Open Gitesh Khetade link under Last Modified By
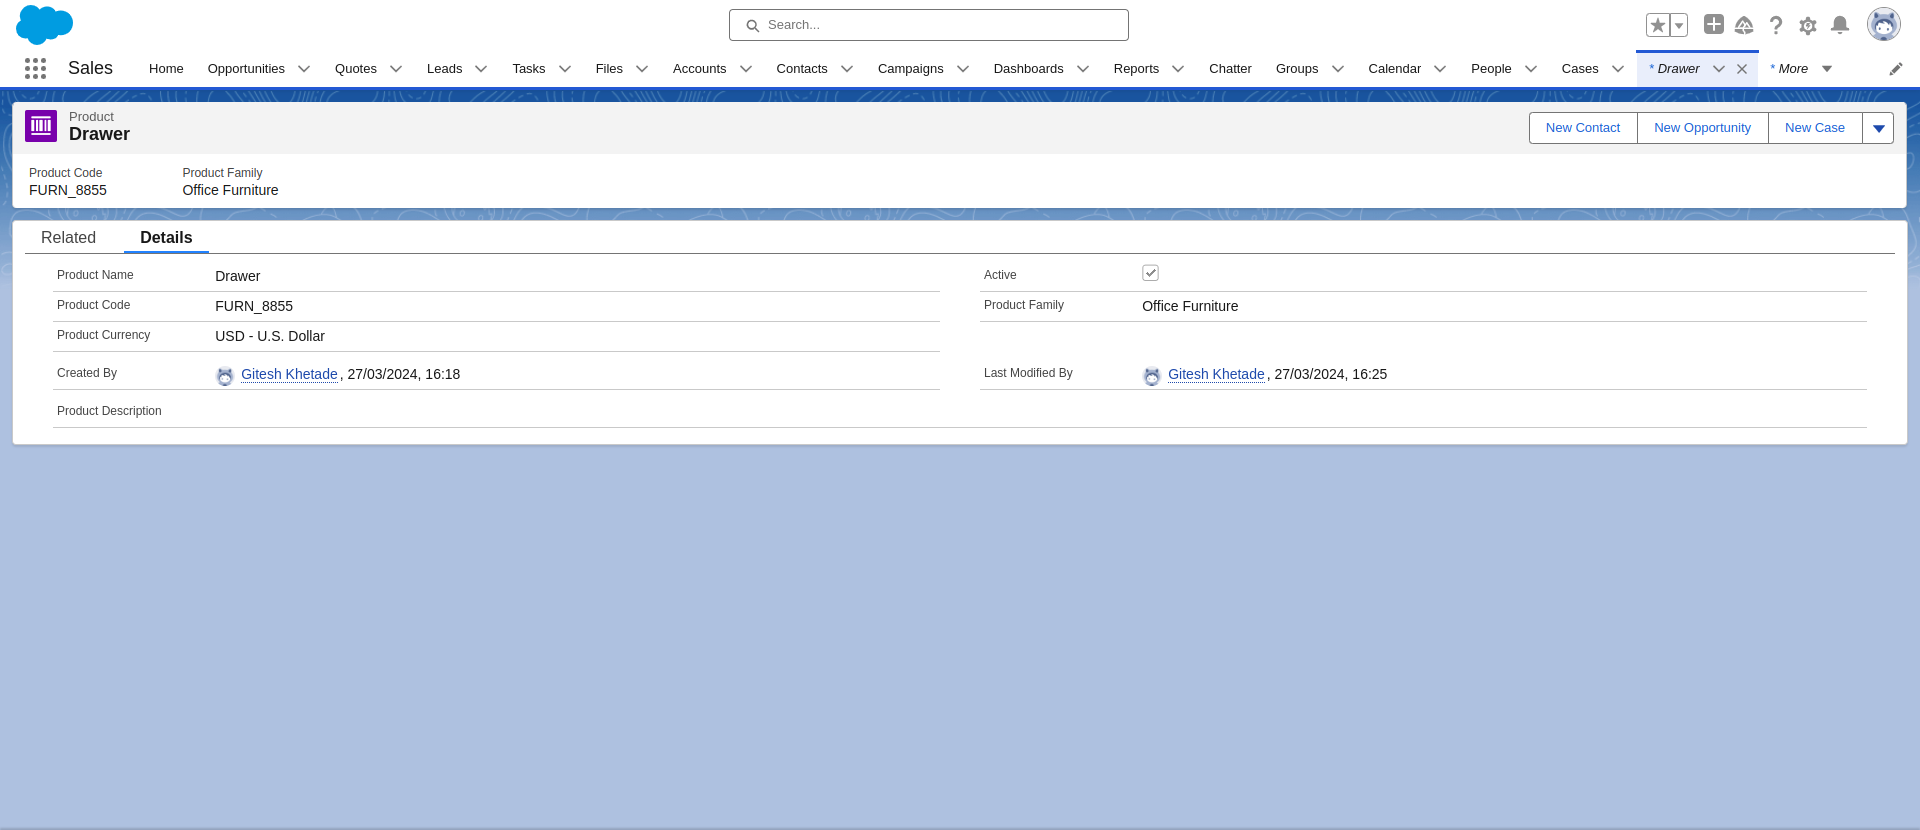1920x830 pixels. coord(1216,374)
